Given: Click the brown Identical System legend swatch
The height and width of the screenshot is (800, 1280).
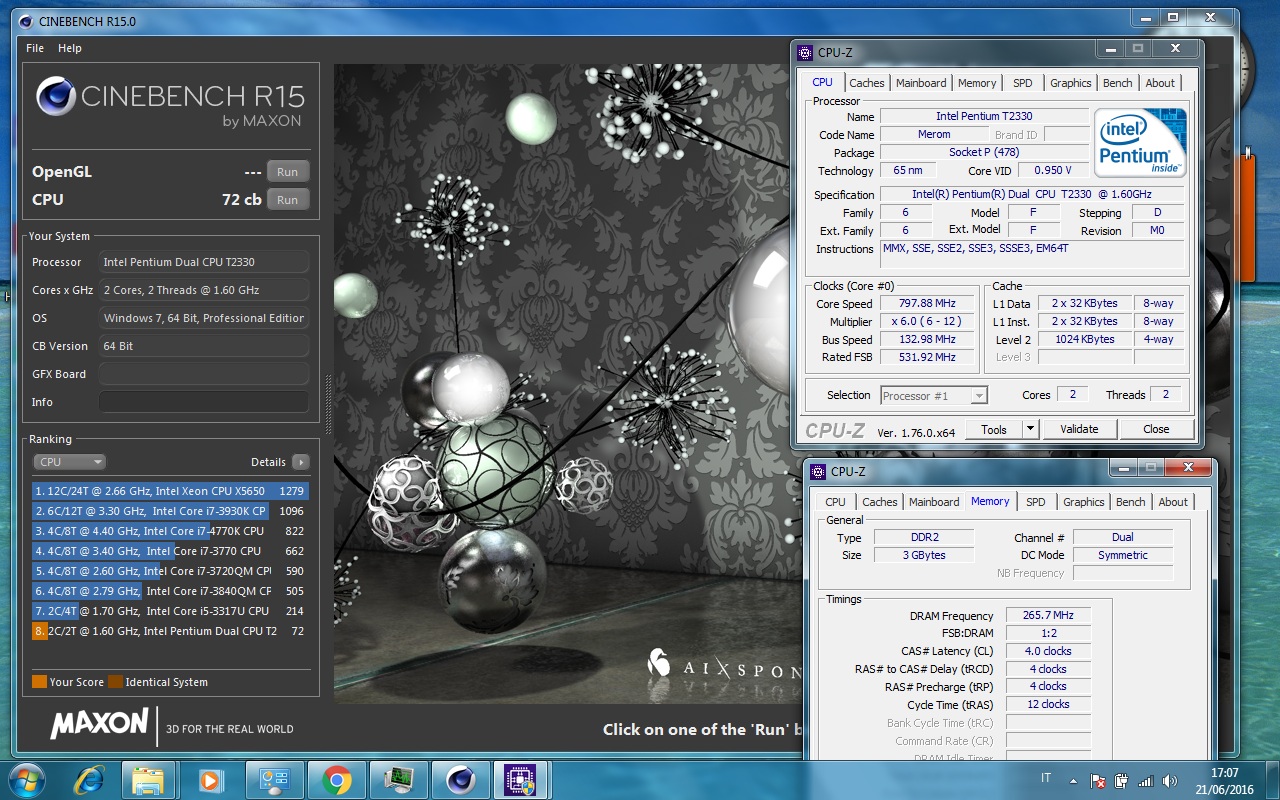Looking at the screenshot, I should 115,682.
